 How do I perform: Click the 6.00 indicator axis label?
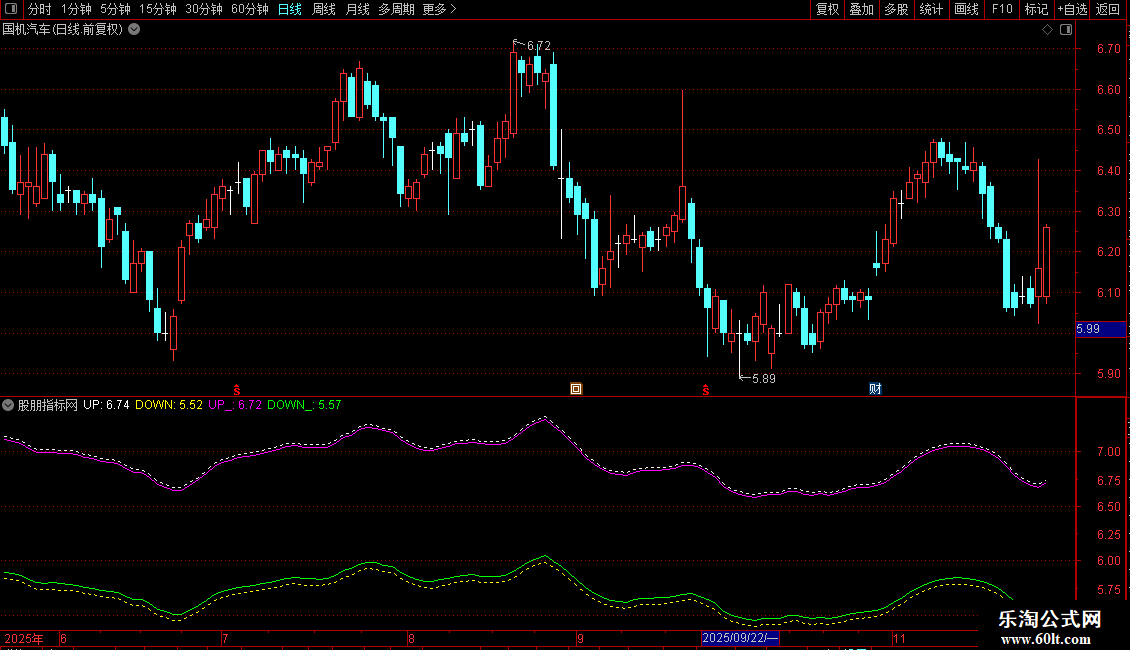coord(1108,561)
